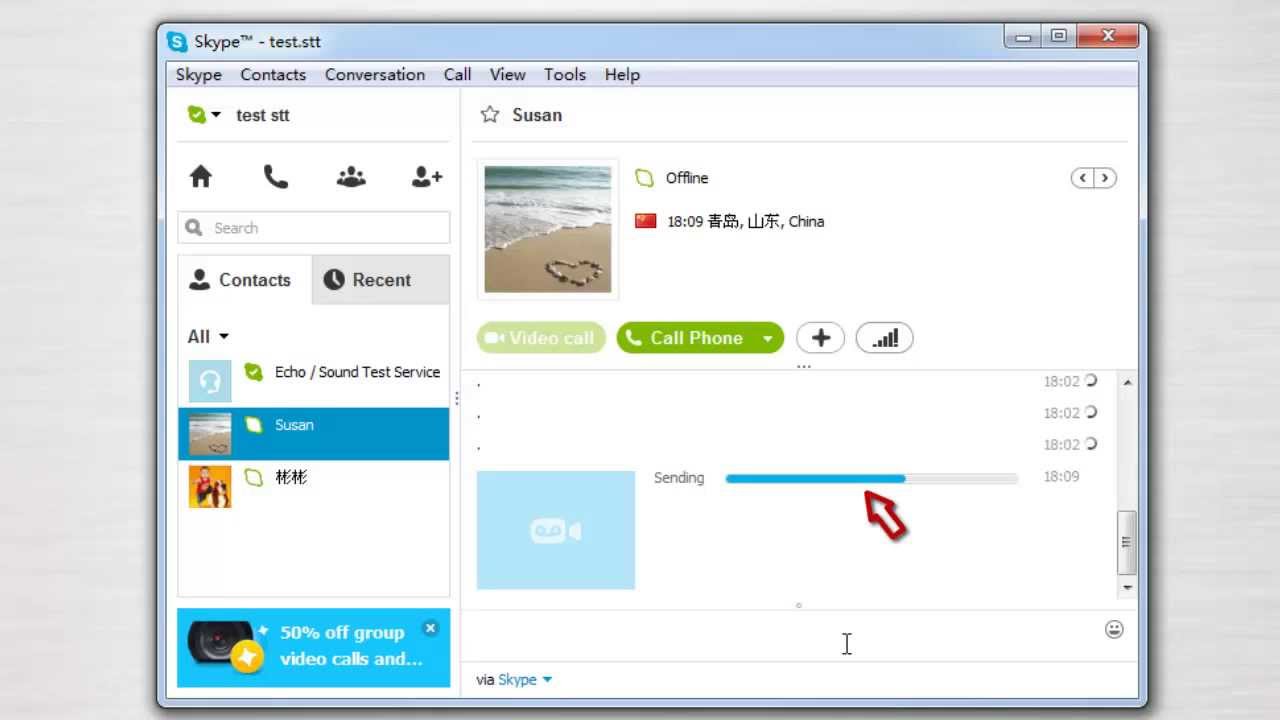Screen dimensions: 1280x720
Task: Open the View menu
Action: coord(507,75)
